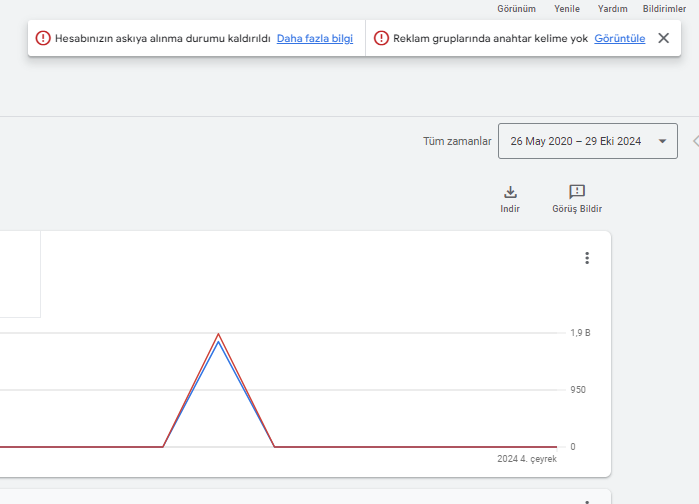Image resolution: width=699 pixels, height=504 pixels.
Task: Click the Tüm zamanlar label
Action: (x=457, y=141)
